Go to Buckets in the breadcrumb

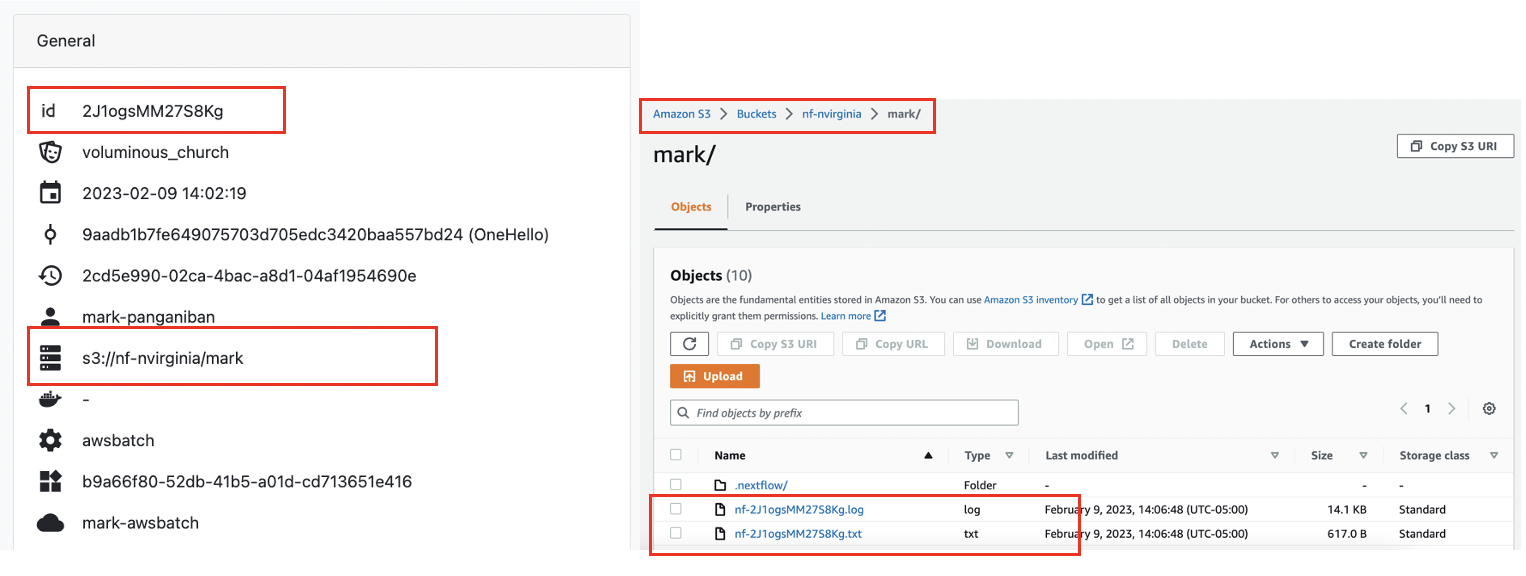757,114
